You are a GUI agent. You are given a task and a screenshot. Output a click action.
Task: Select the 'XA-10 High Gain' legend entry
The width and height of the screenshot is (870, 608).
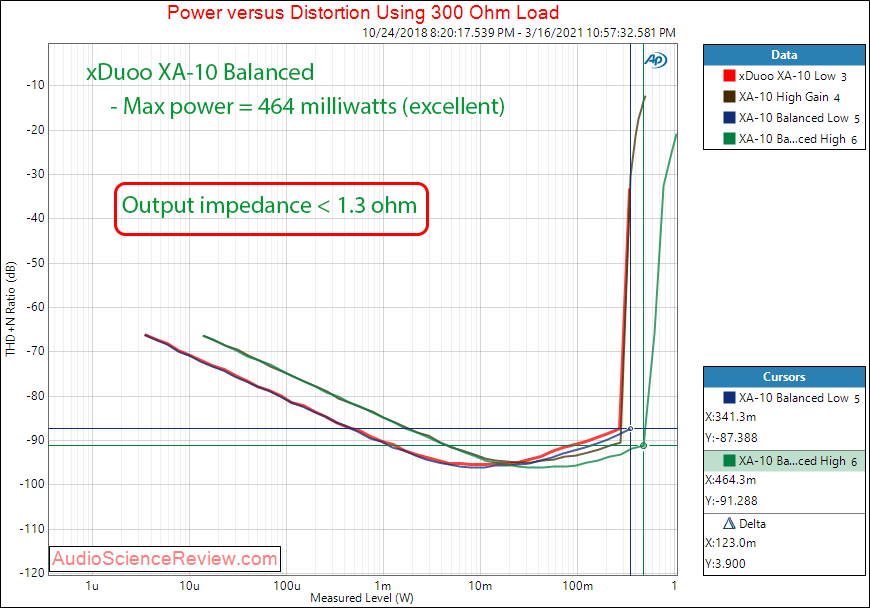pyautogui.click(x=785, y=97)
